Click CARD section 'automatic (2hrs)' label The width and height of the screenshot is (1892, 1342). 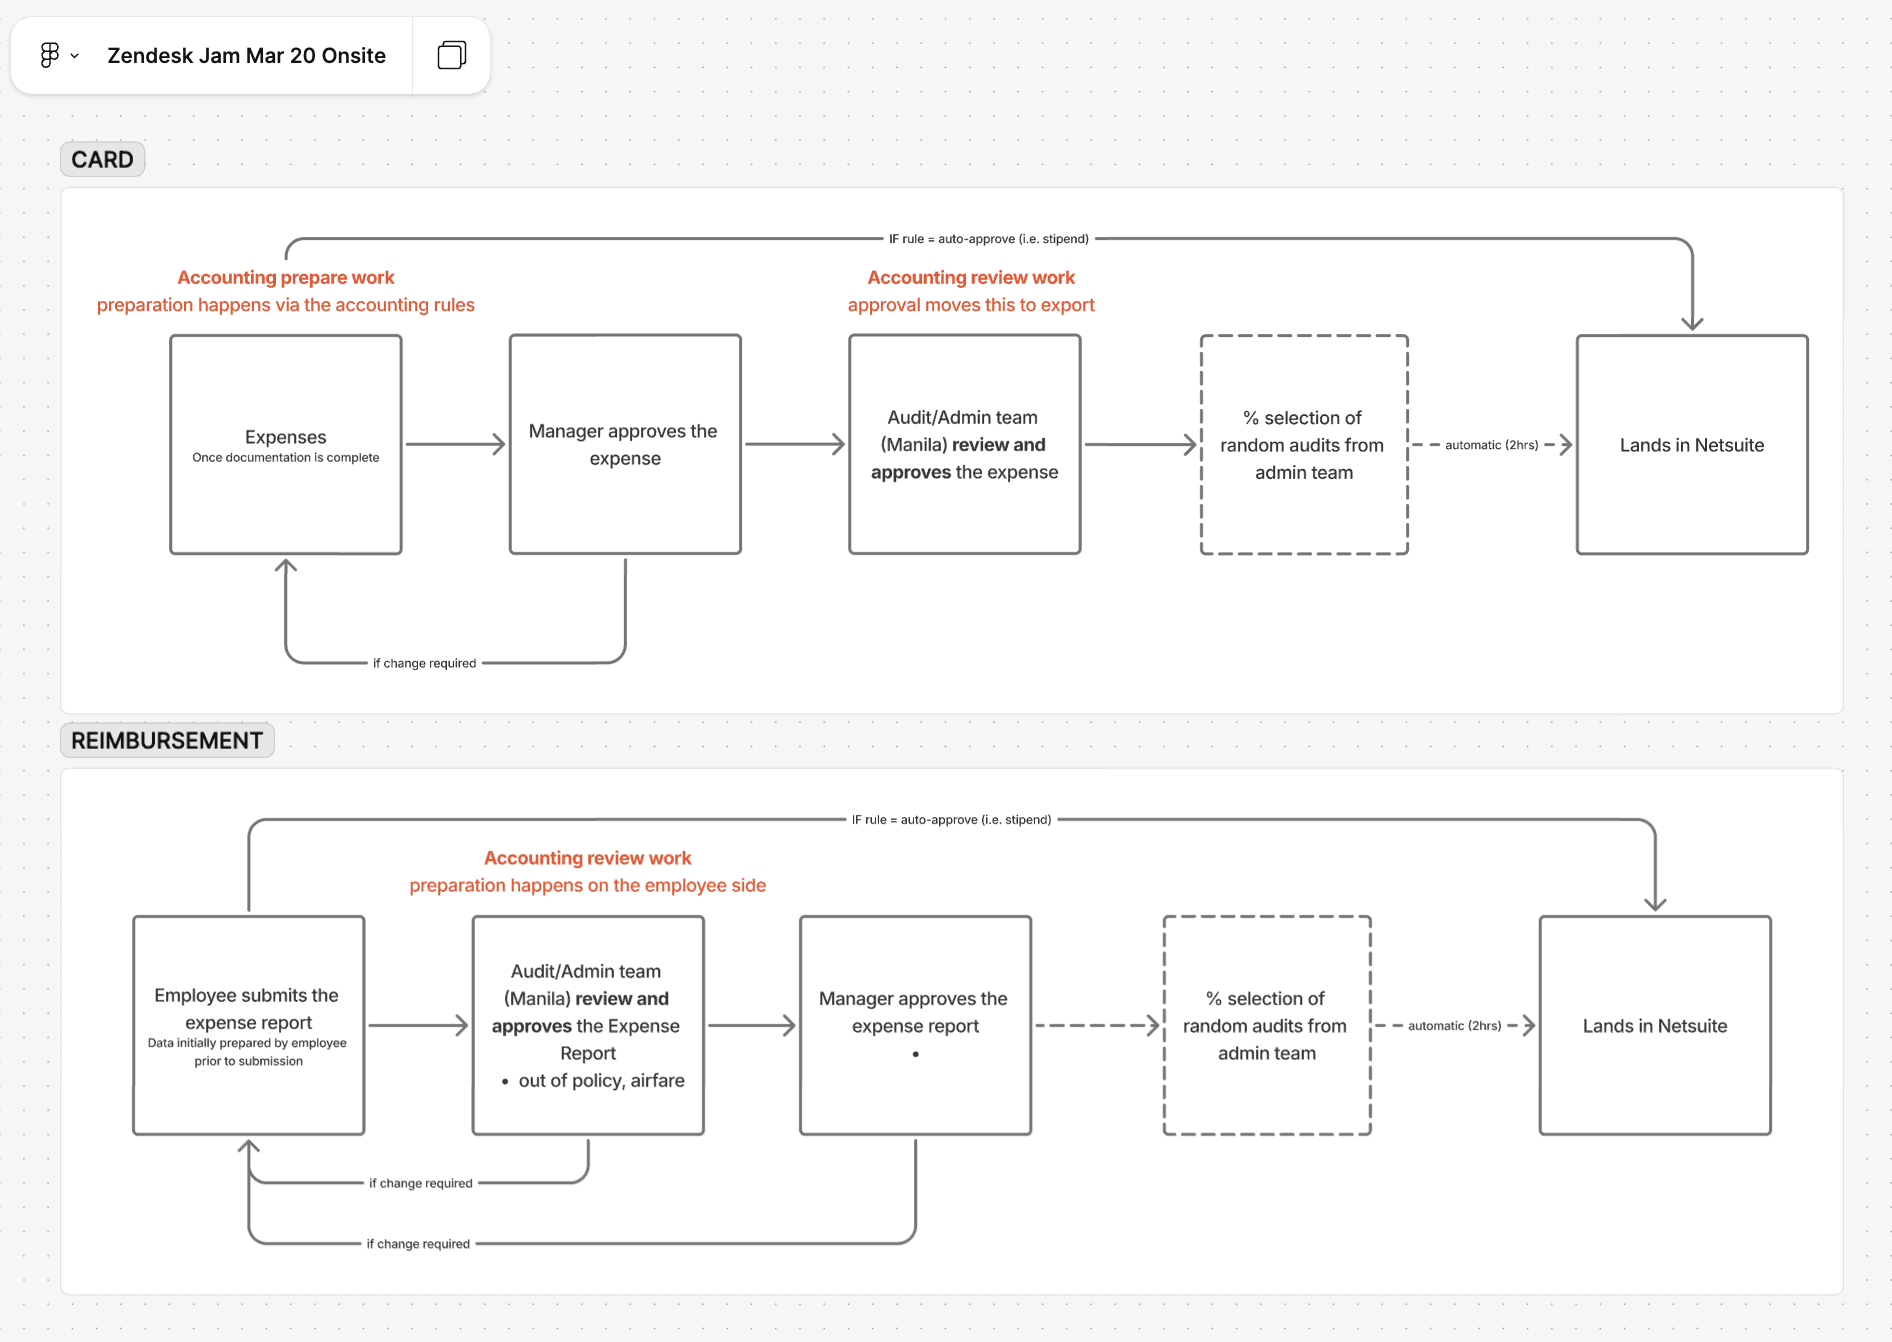click(1492, 445)
